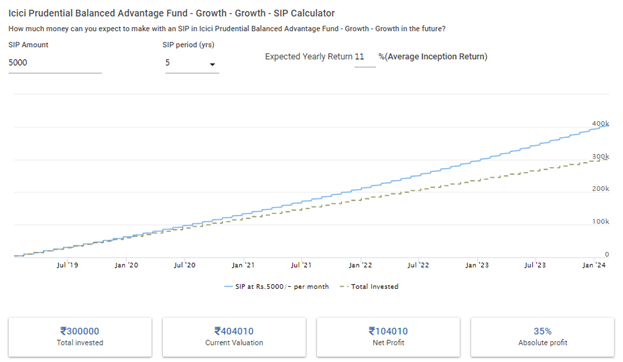Click the '%(Average Inception Return)' text
The width and height of the screenshot is (623, 362).
[433, 57]
